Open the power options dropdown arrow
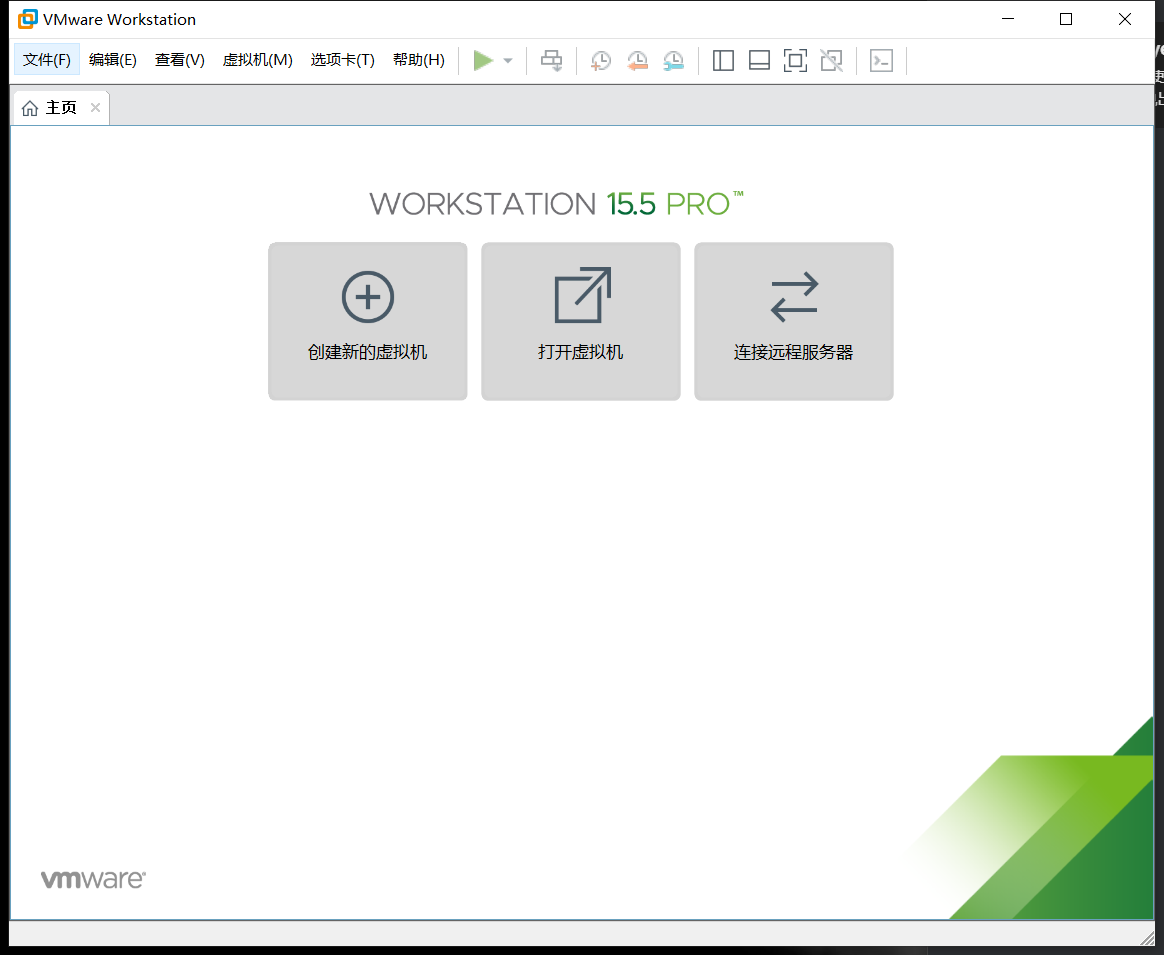This screenshot has height=955, width=1164. (507, 60)
